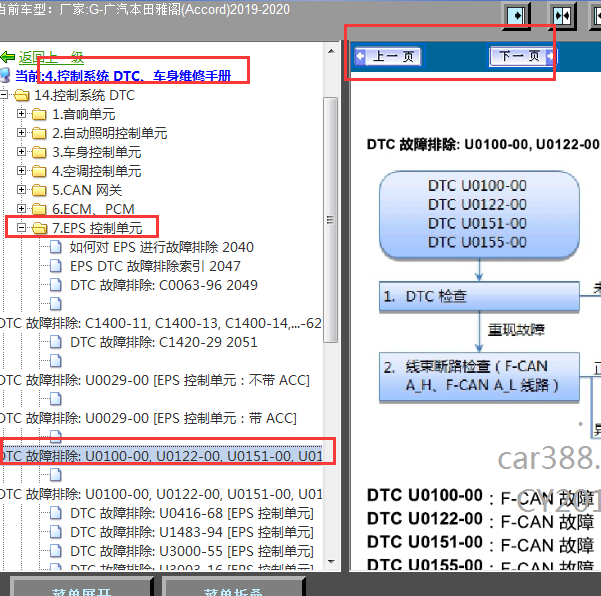Open DTC 故障排除: U3000-55 [EPS 控制单元]
The width and height of the screenshot is (601, 596).
(192, 551)
